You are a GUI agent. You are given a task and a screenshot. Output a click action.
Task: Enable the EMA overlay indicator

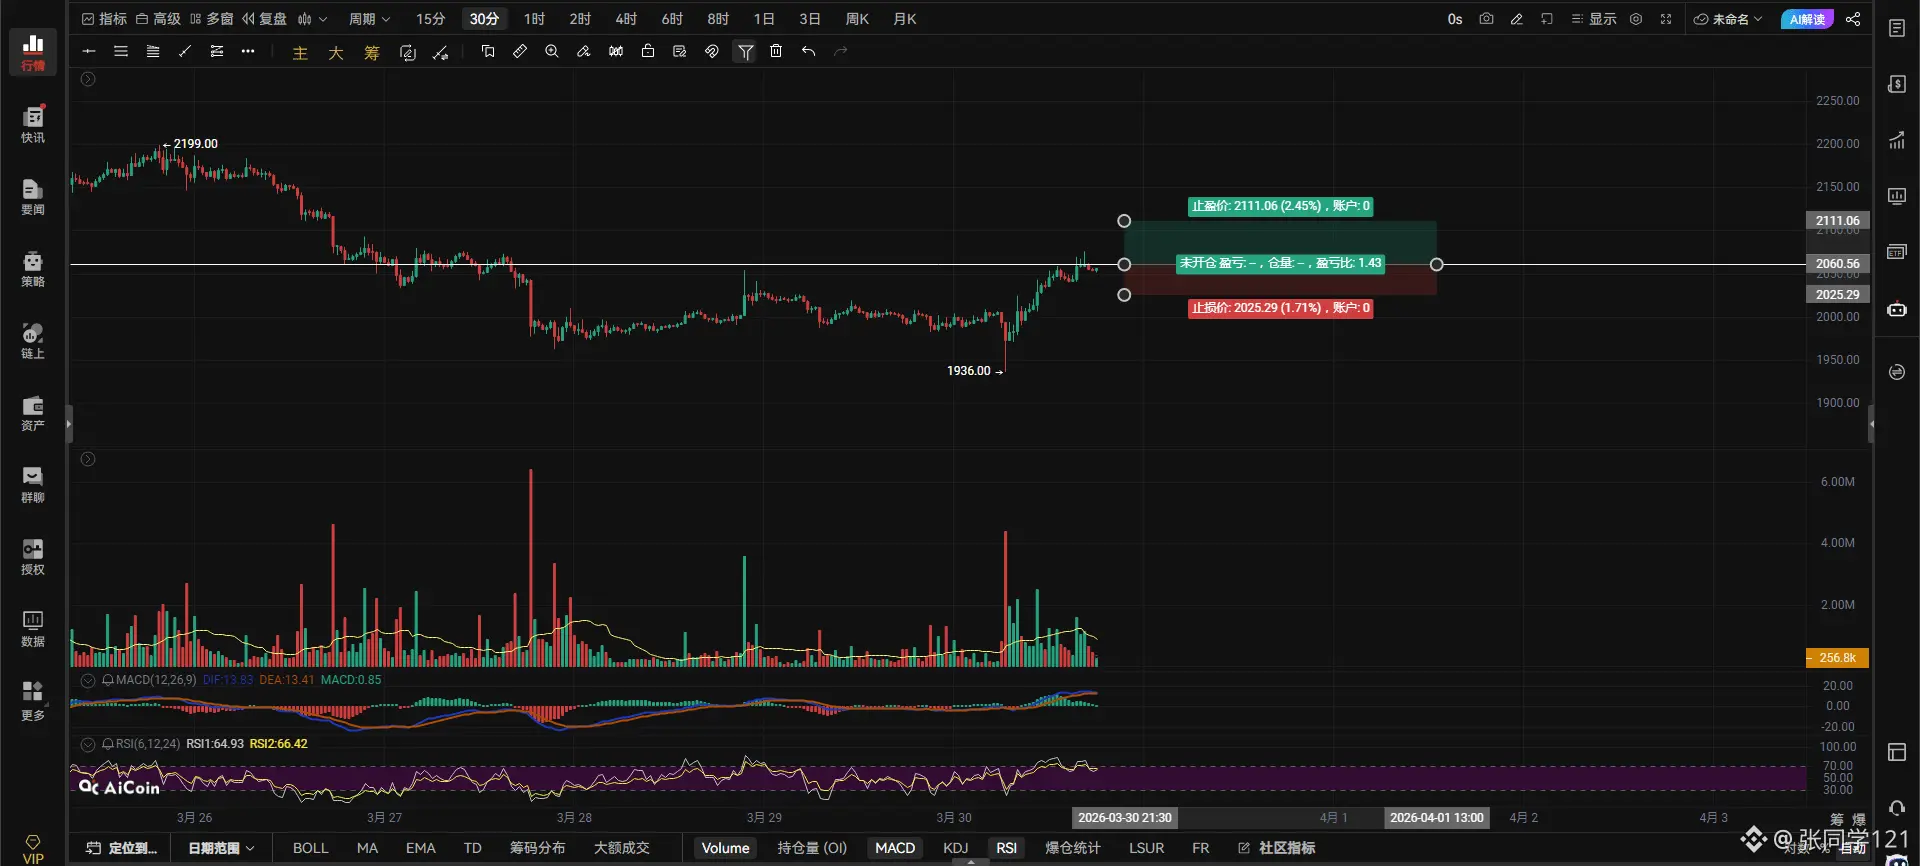point(420,848)
